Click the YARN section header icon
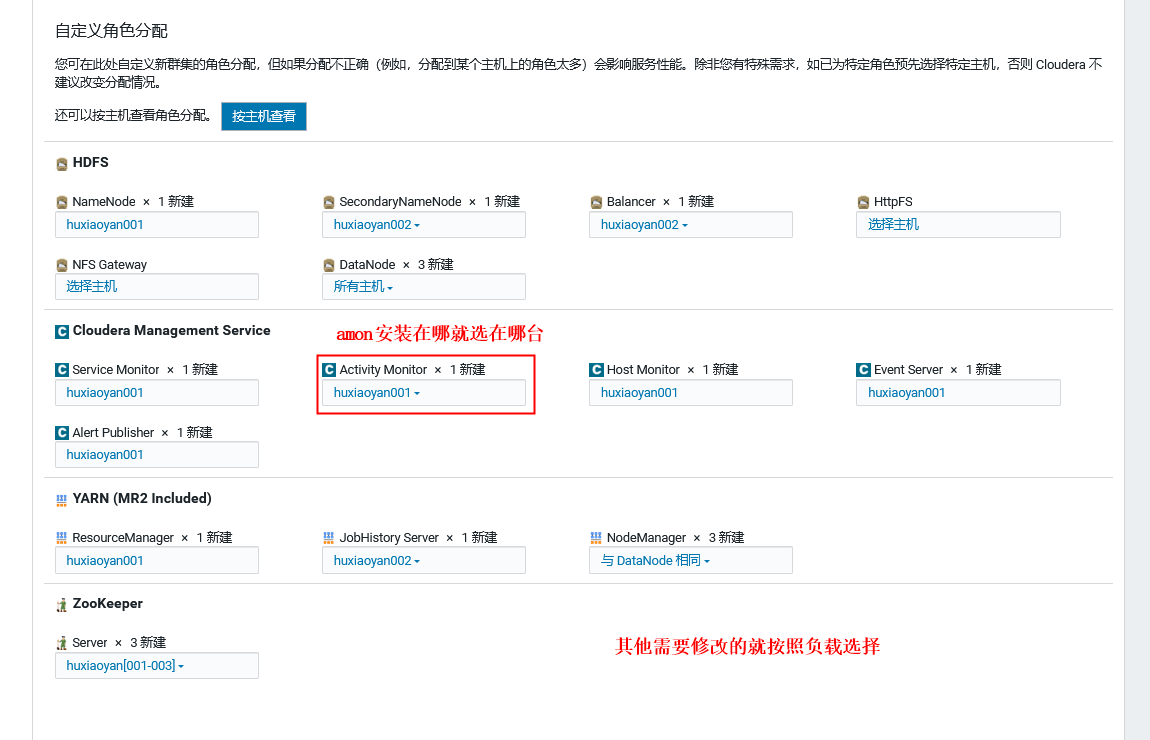This screenshot has width=1150, height=740. tap(62, 500)
